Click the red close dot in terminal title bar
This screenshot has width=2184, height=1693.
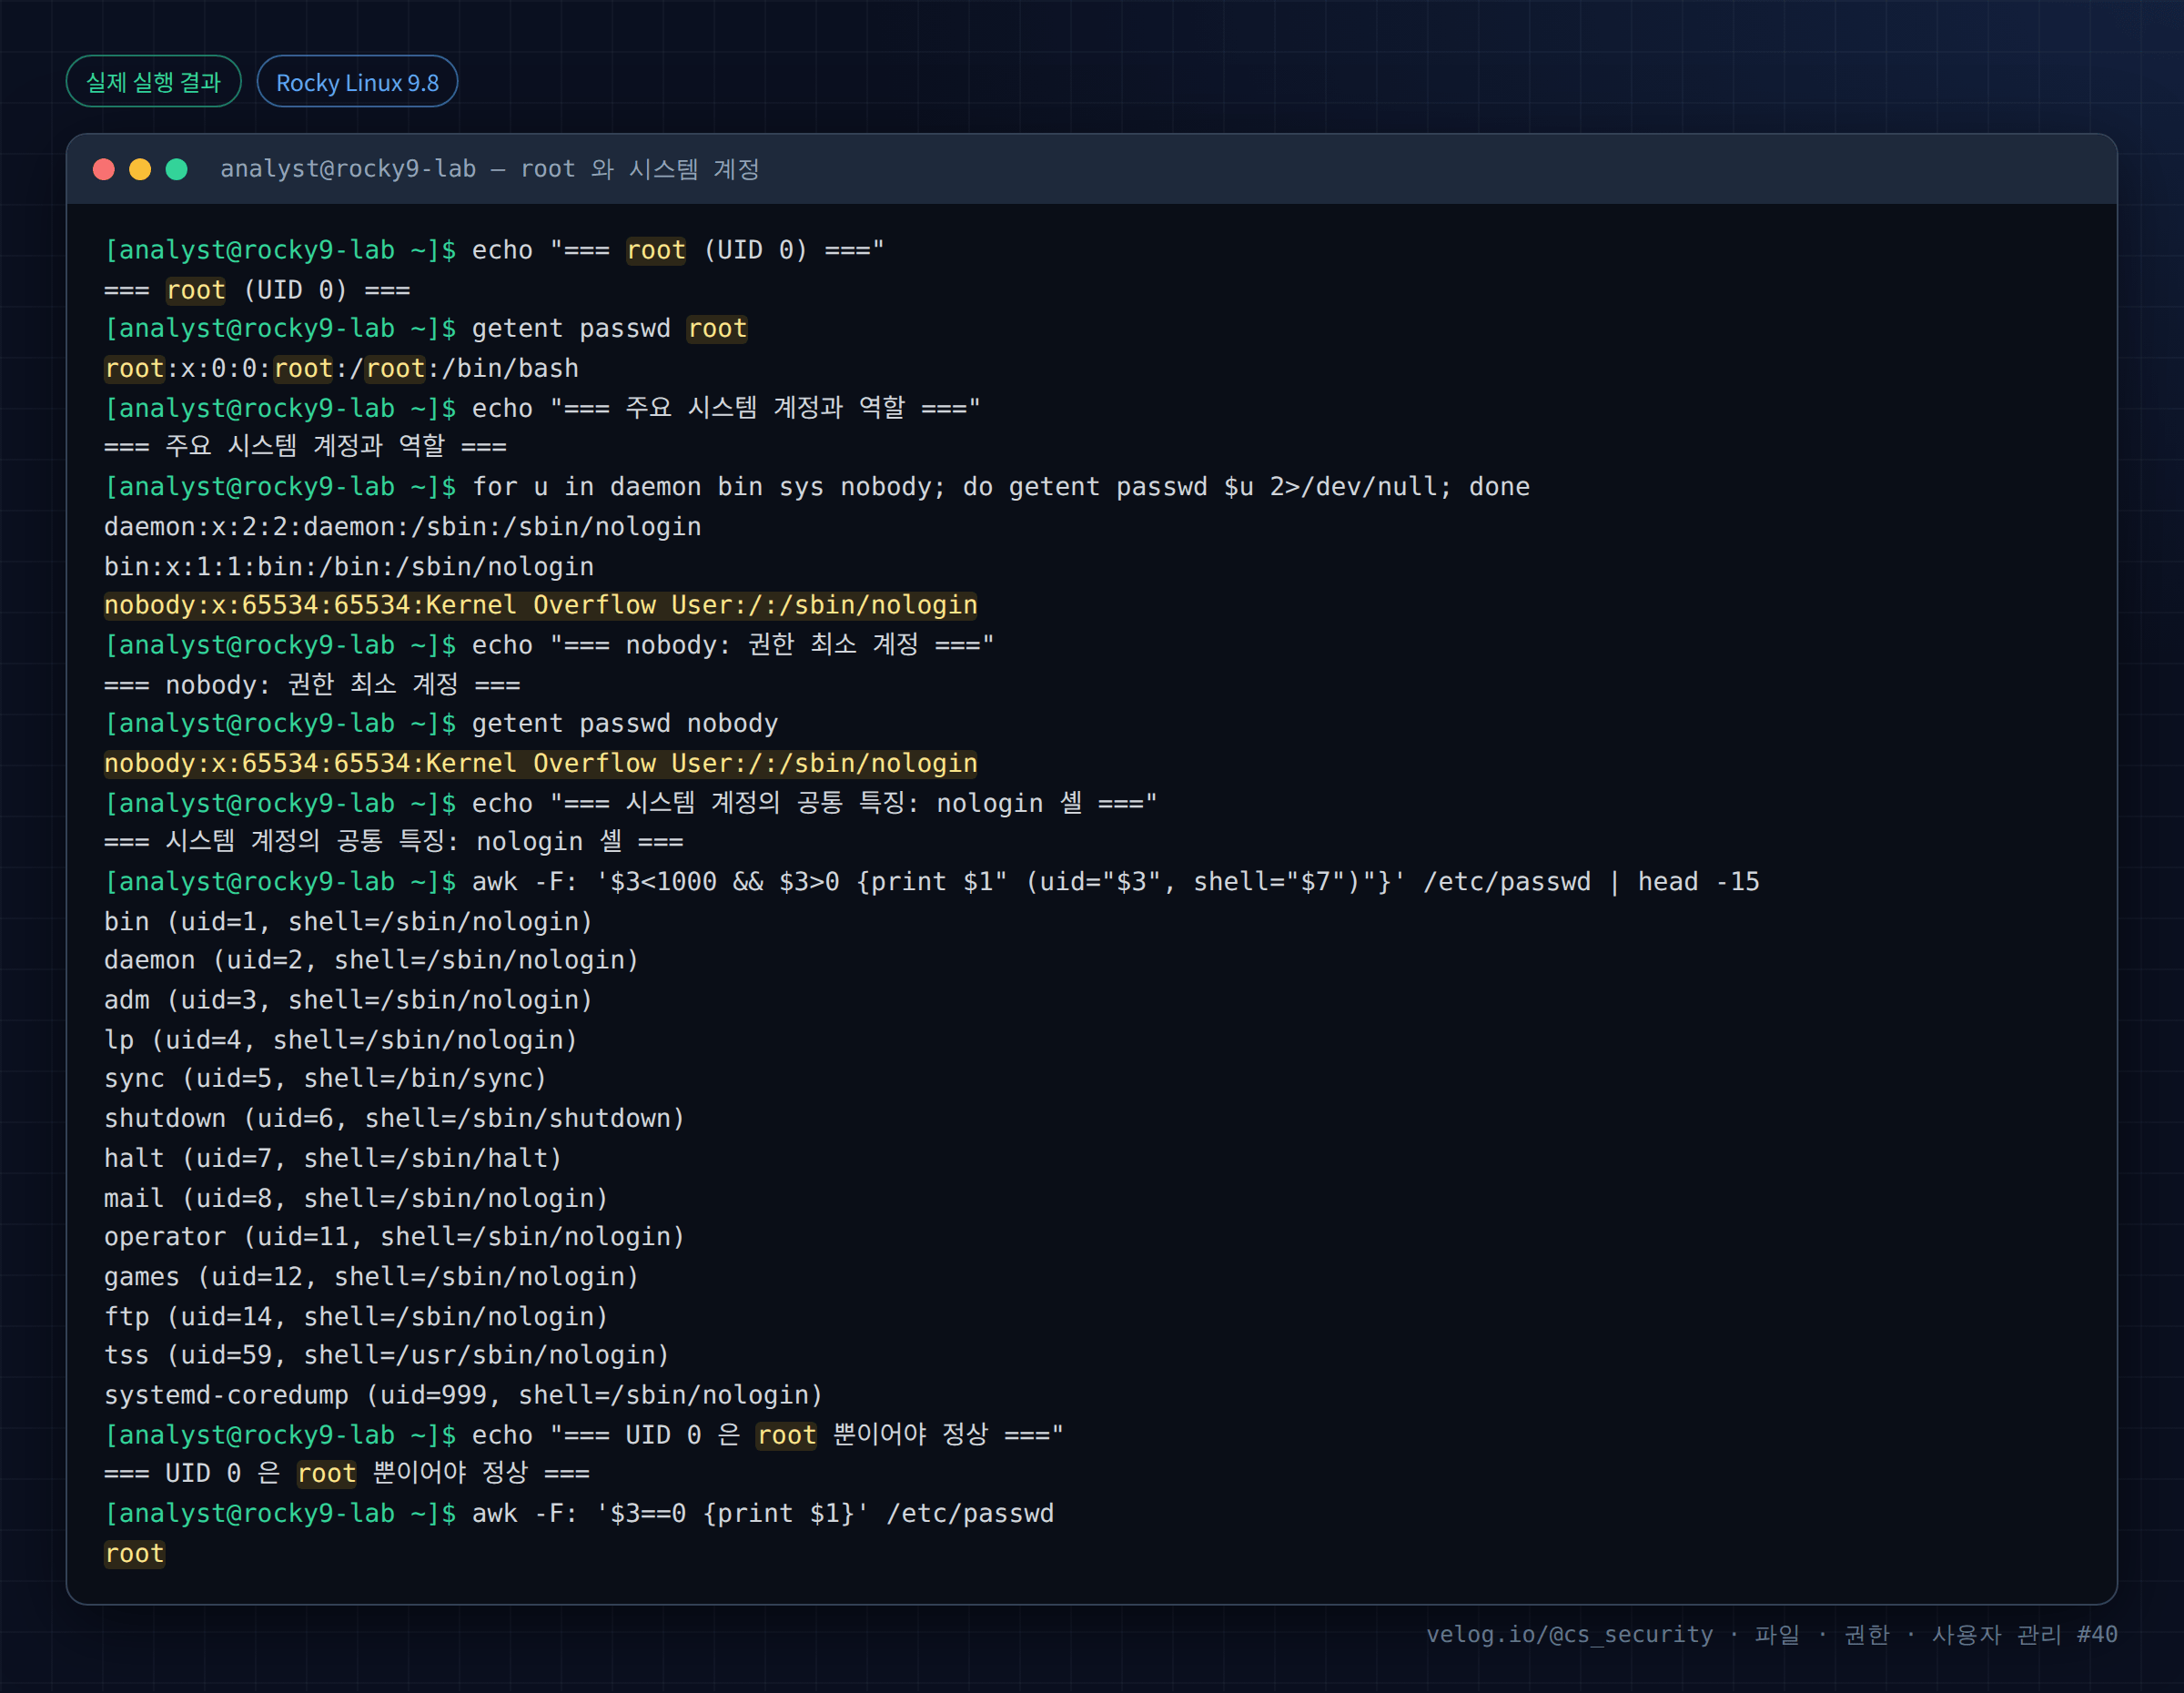[x=104, y=169]
